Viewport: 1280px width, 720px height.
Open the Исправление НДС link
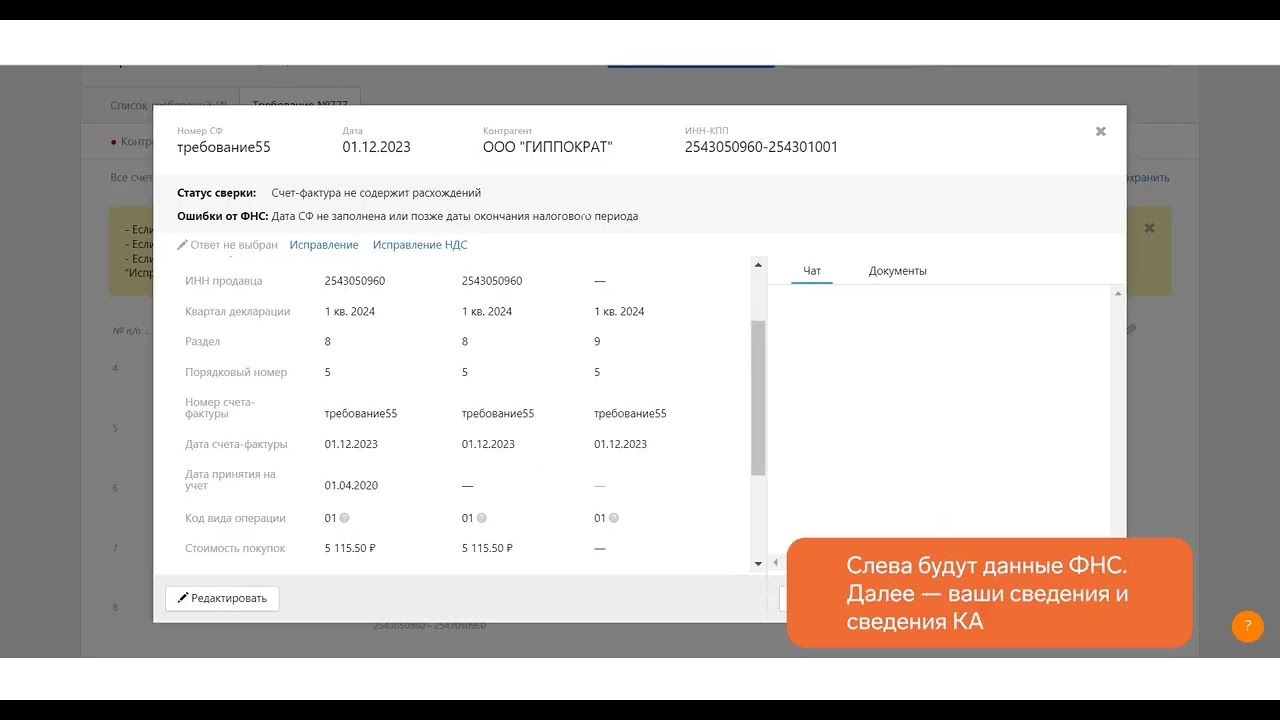(x=420, y=245)
